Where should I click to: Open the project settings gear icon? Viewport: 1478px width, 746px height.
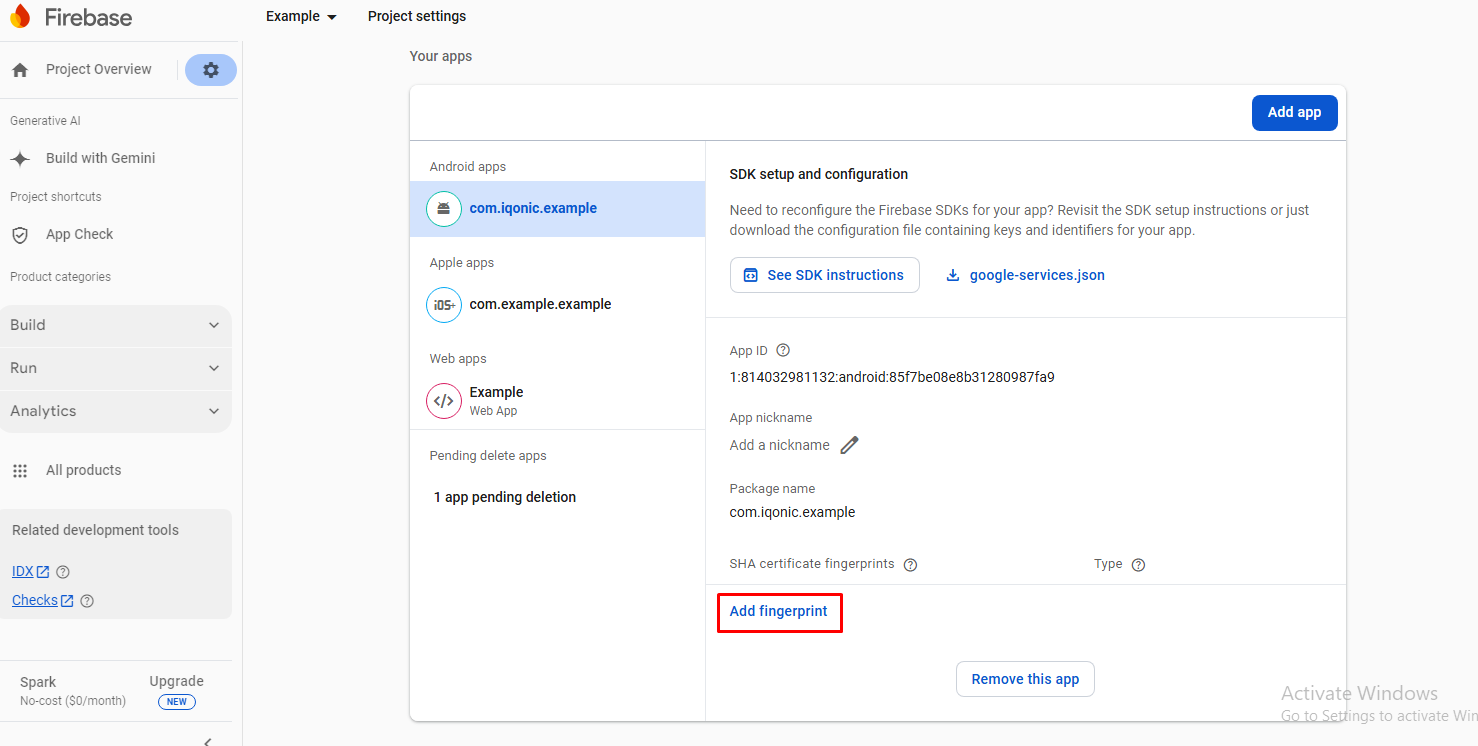[211, 70]
